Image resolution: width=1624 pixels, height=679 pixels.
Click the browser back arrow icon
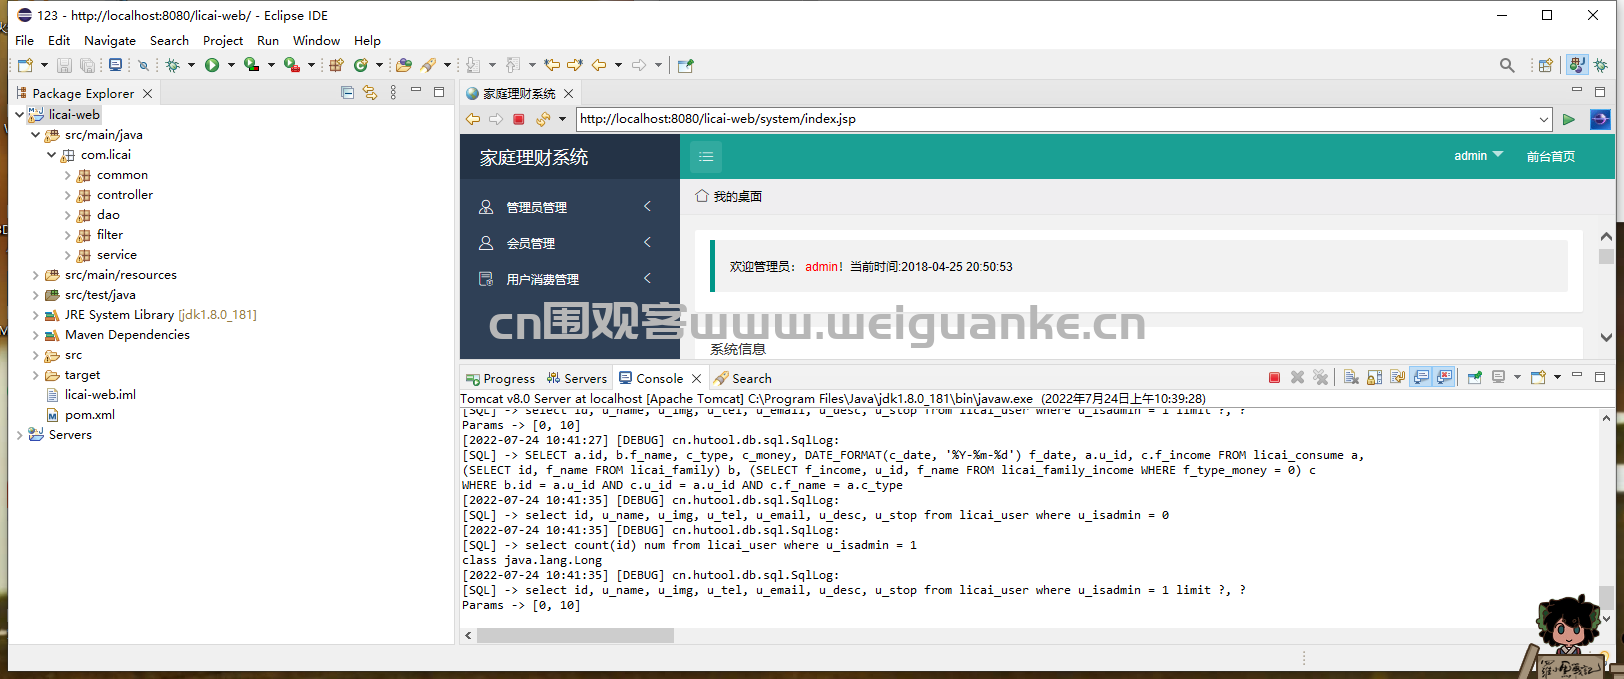coord(473,119)
